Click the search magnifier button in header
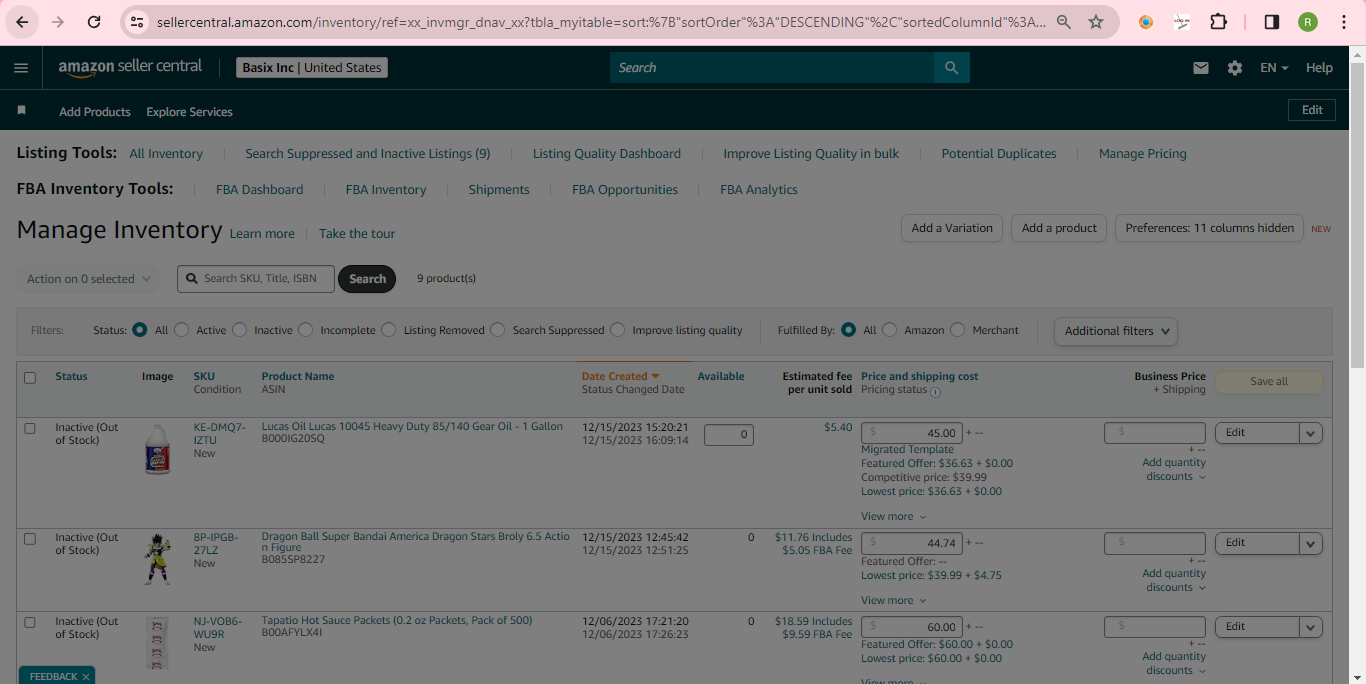The image size is (1366, 684). (x=951, y=68)
